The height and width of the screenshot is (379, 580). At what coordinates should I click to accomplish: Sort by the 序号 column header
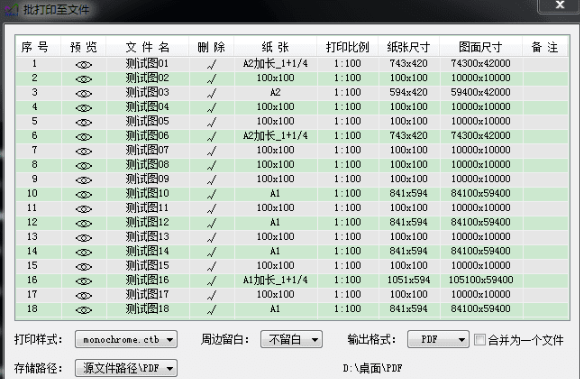coord(35,47)
